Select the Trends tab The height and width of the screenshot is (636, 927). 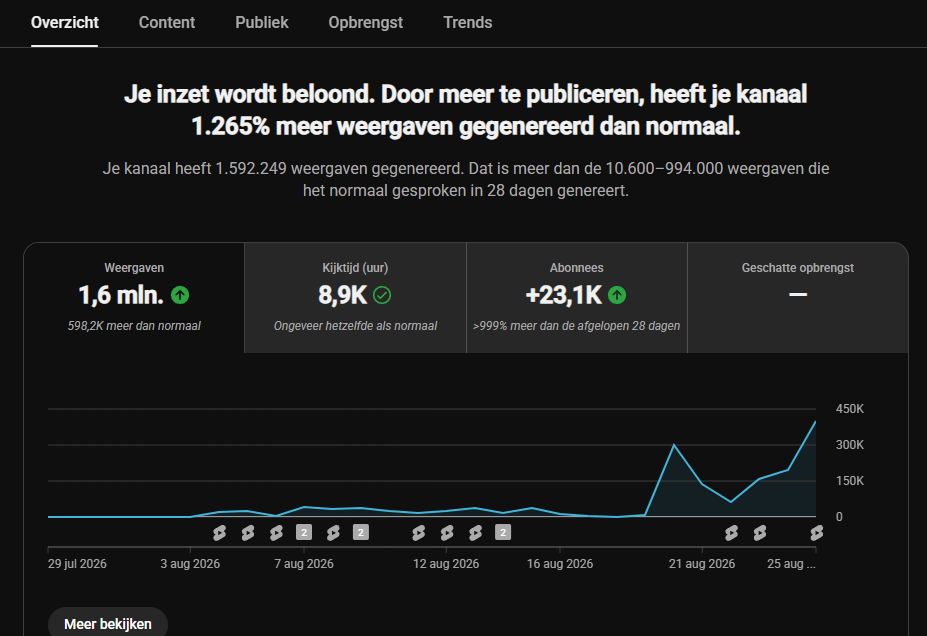(x=468, y=22)
